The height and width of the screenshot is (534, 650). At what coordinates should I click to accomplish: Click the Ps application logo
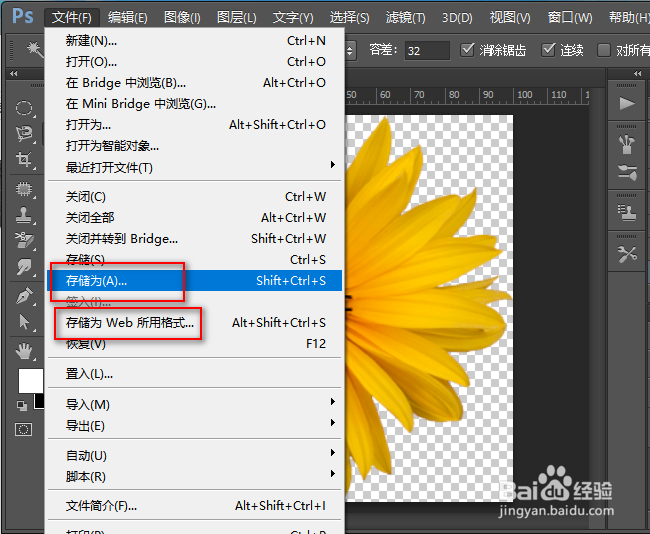click(22, 17)
